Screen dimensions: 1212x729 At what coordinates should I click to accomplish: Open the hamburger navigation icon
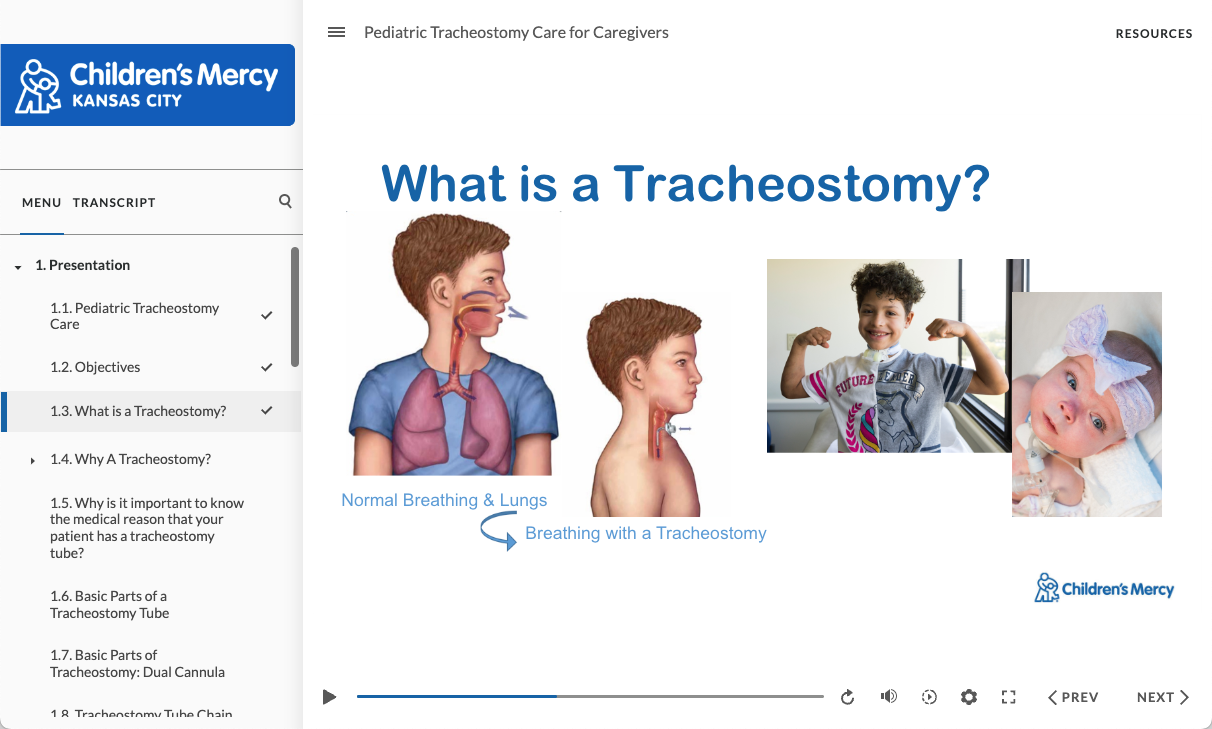[x=336, y=32]
